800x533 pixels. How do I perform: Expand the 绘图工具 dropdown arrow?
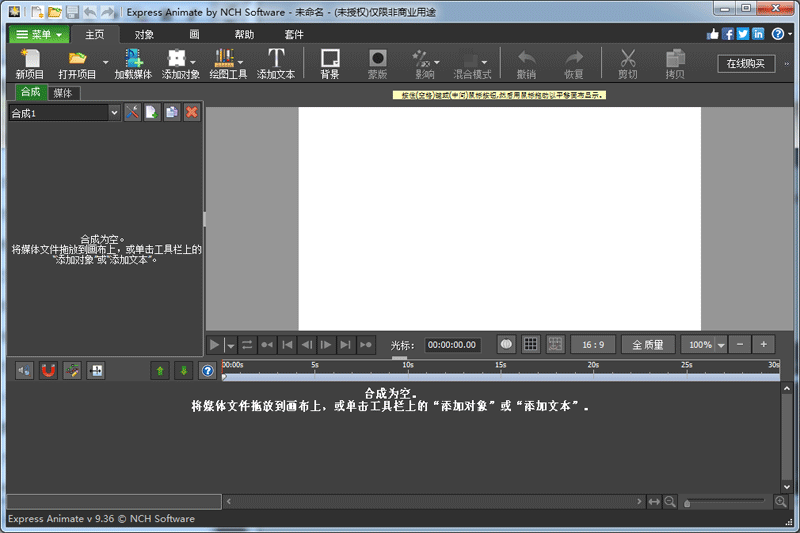pyautogui.click(x=240, y=62)
